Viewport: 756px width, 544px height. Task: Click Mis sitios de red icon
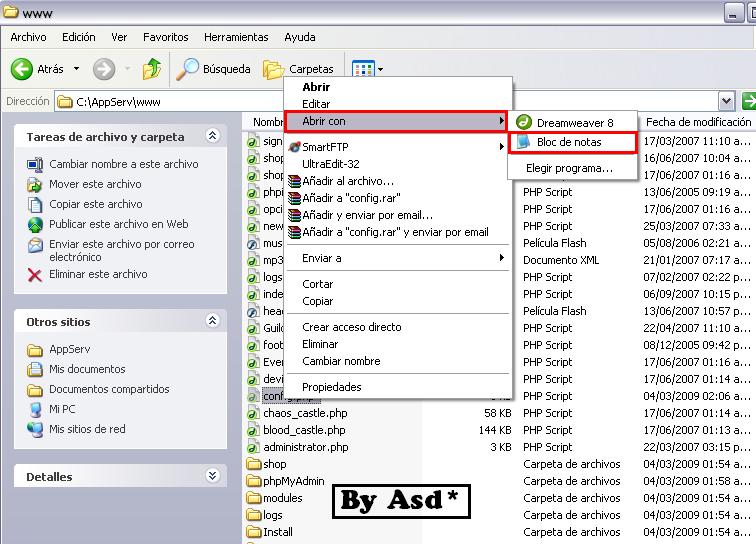coord(35,429)
